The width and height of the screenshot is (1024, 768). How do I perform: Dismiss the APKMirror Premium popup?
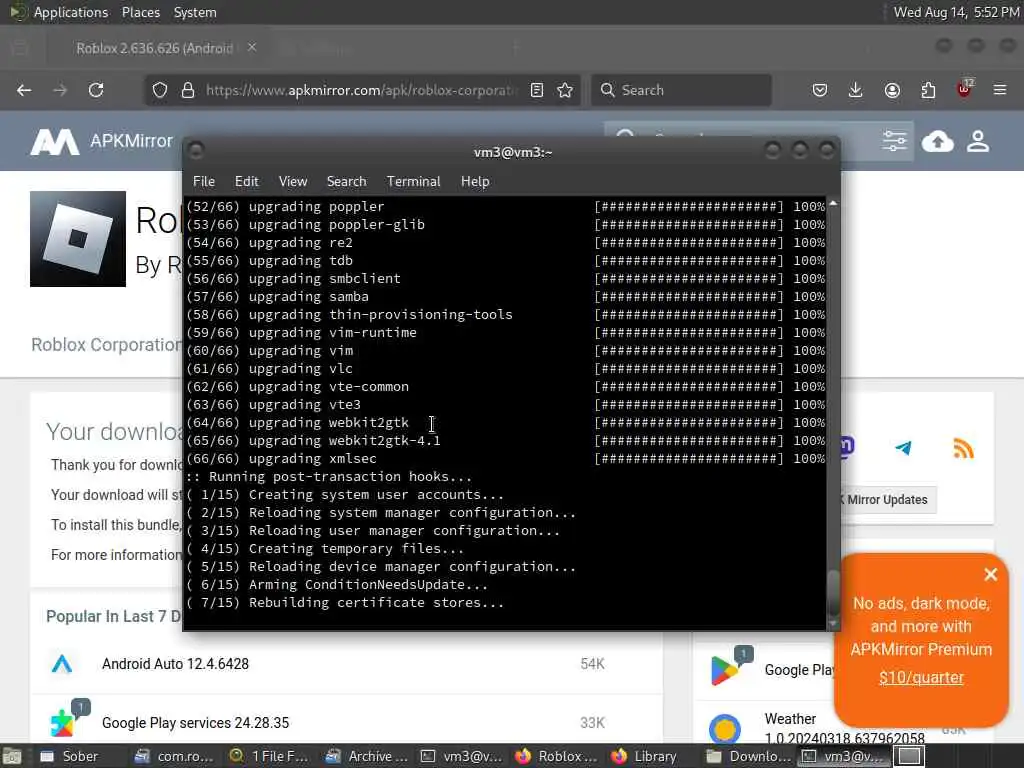[991, 574]
